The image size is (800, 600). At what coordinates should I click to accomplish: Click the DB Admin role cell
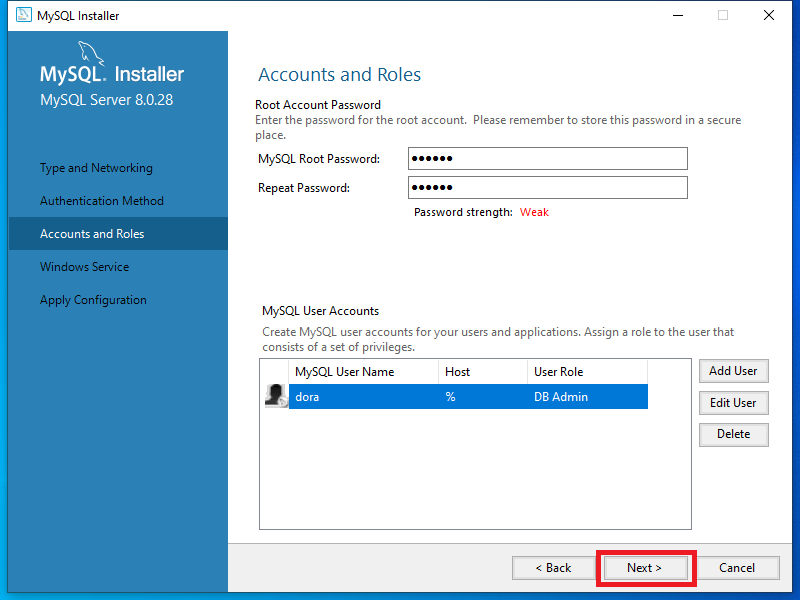(x=561, y=397)
